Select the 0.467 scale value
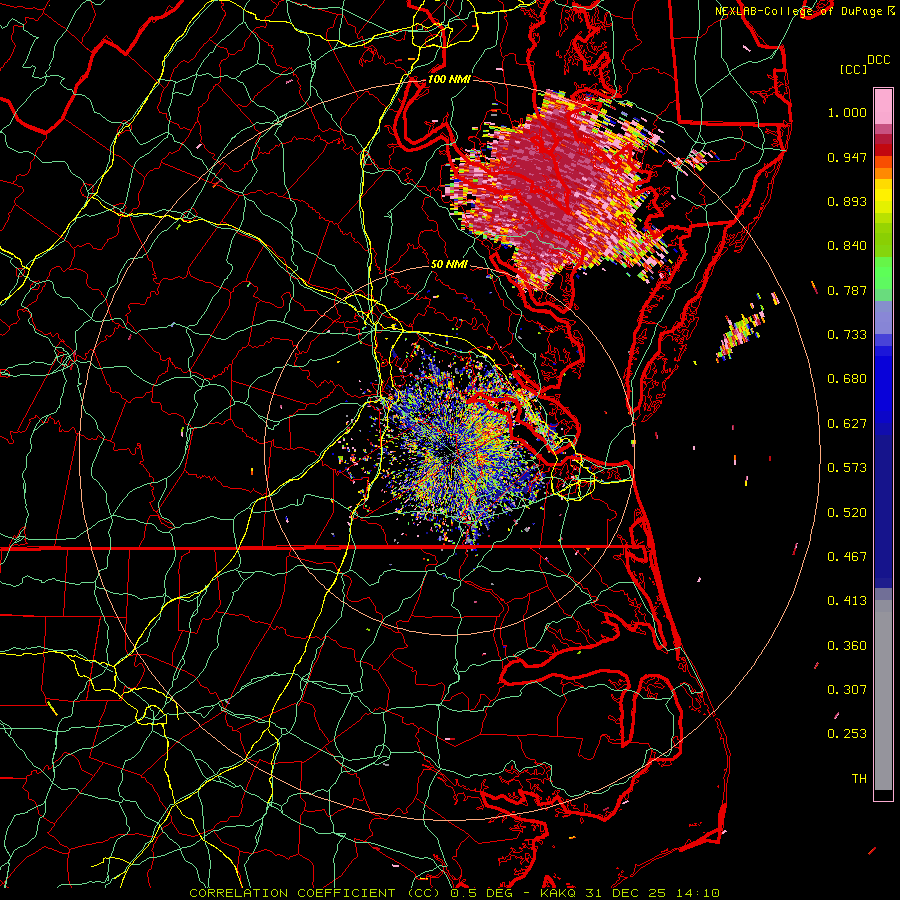 coord(847,557)
